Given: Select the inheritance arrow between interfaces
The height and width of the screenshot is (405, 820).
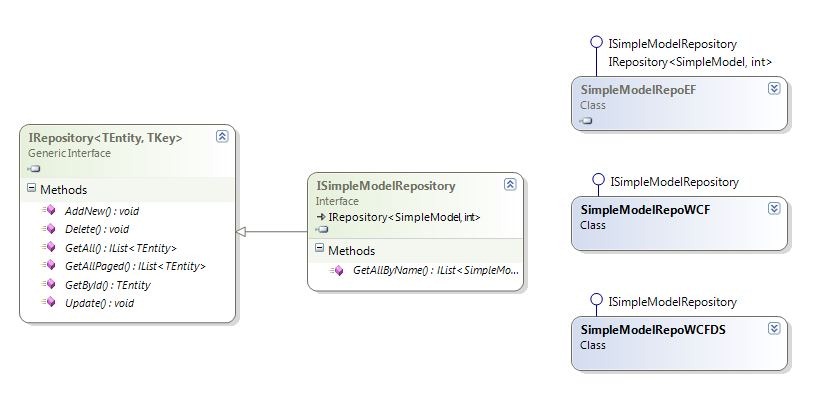Looking at the screenshot, I should point(271,231).
